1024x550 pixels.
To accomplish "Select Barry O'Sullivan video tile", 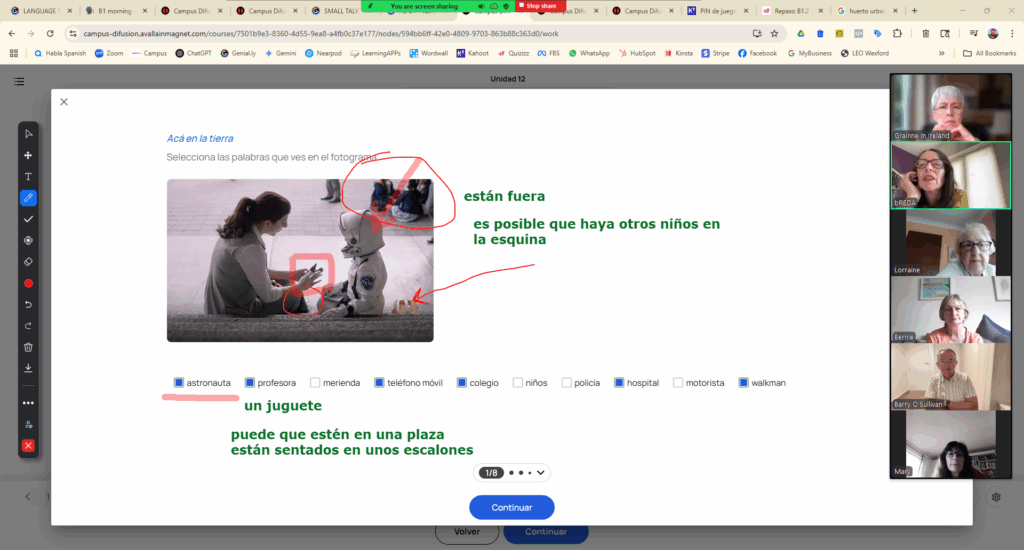I will point(951,377).
